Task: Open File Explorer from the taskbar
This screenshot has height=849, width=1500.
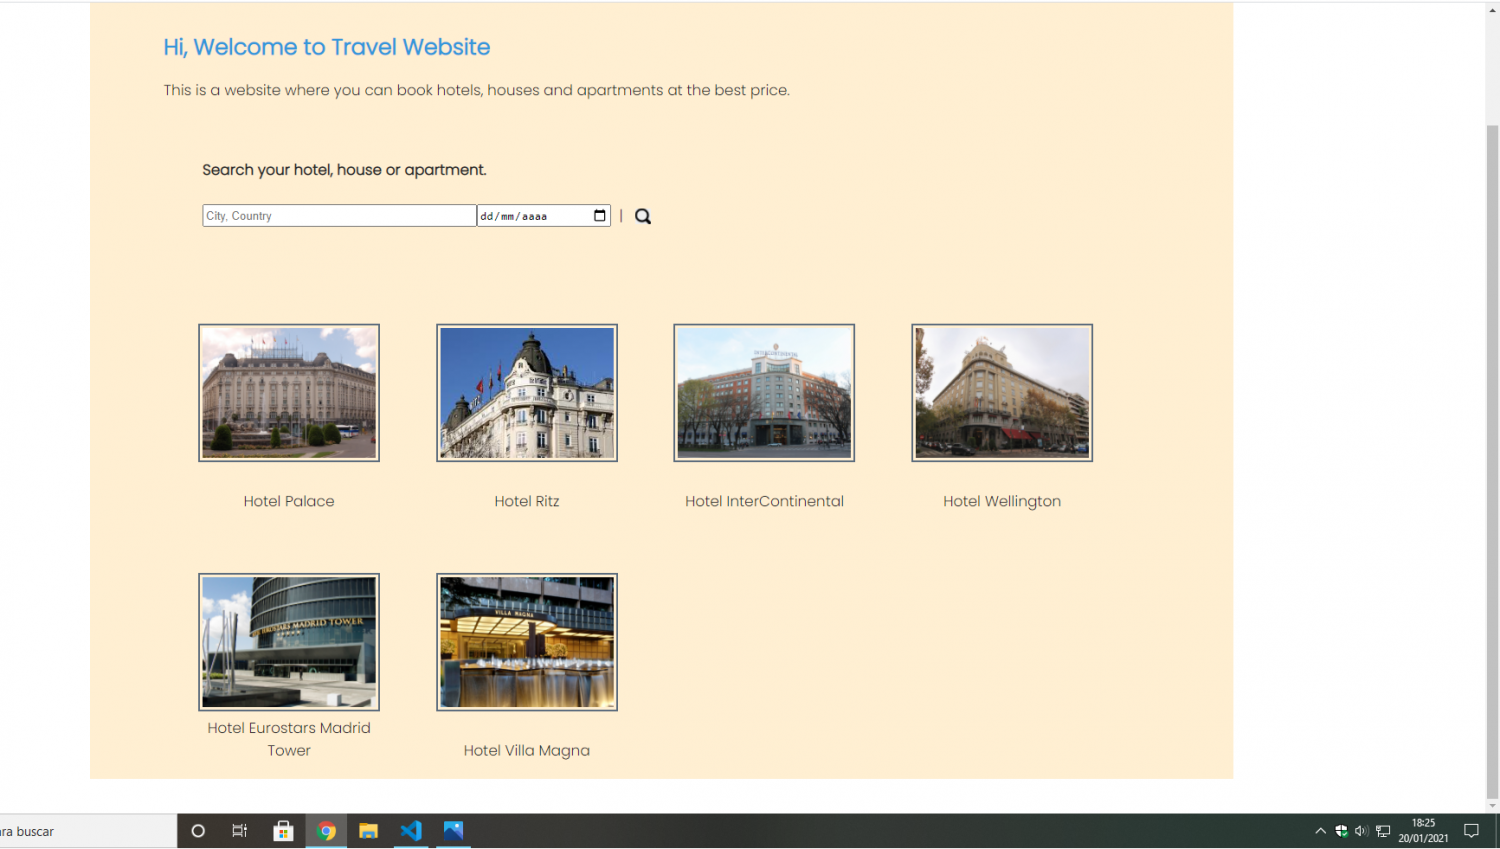Action: click(368, 831)
